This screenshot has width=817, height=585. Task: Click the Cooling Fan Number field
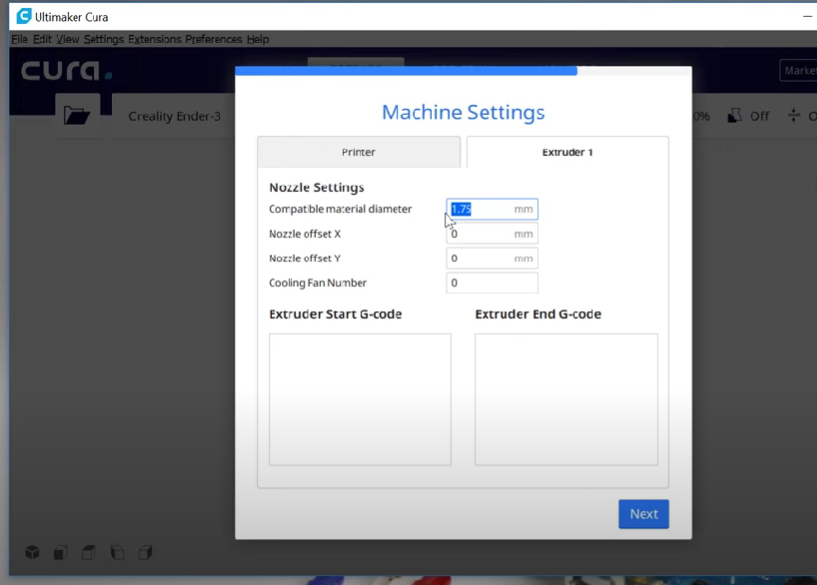(x=492, y=283)
